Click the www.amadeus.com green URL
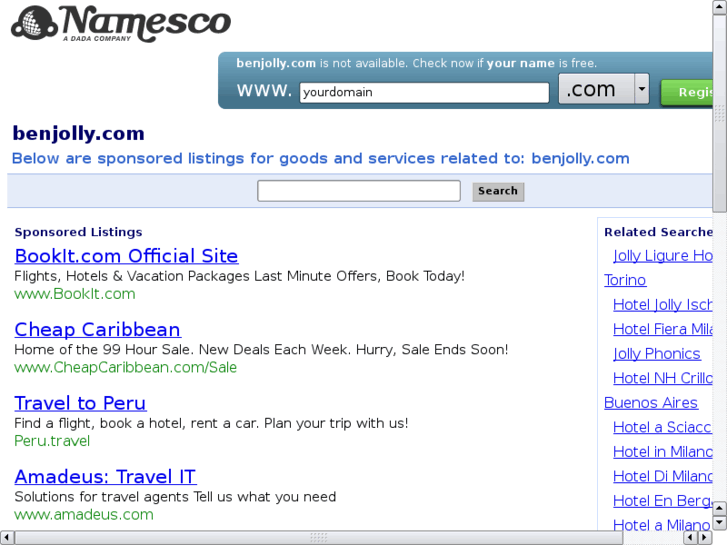The image size is (727, 545). (x=83, y=515)
